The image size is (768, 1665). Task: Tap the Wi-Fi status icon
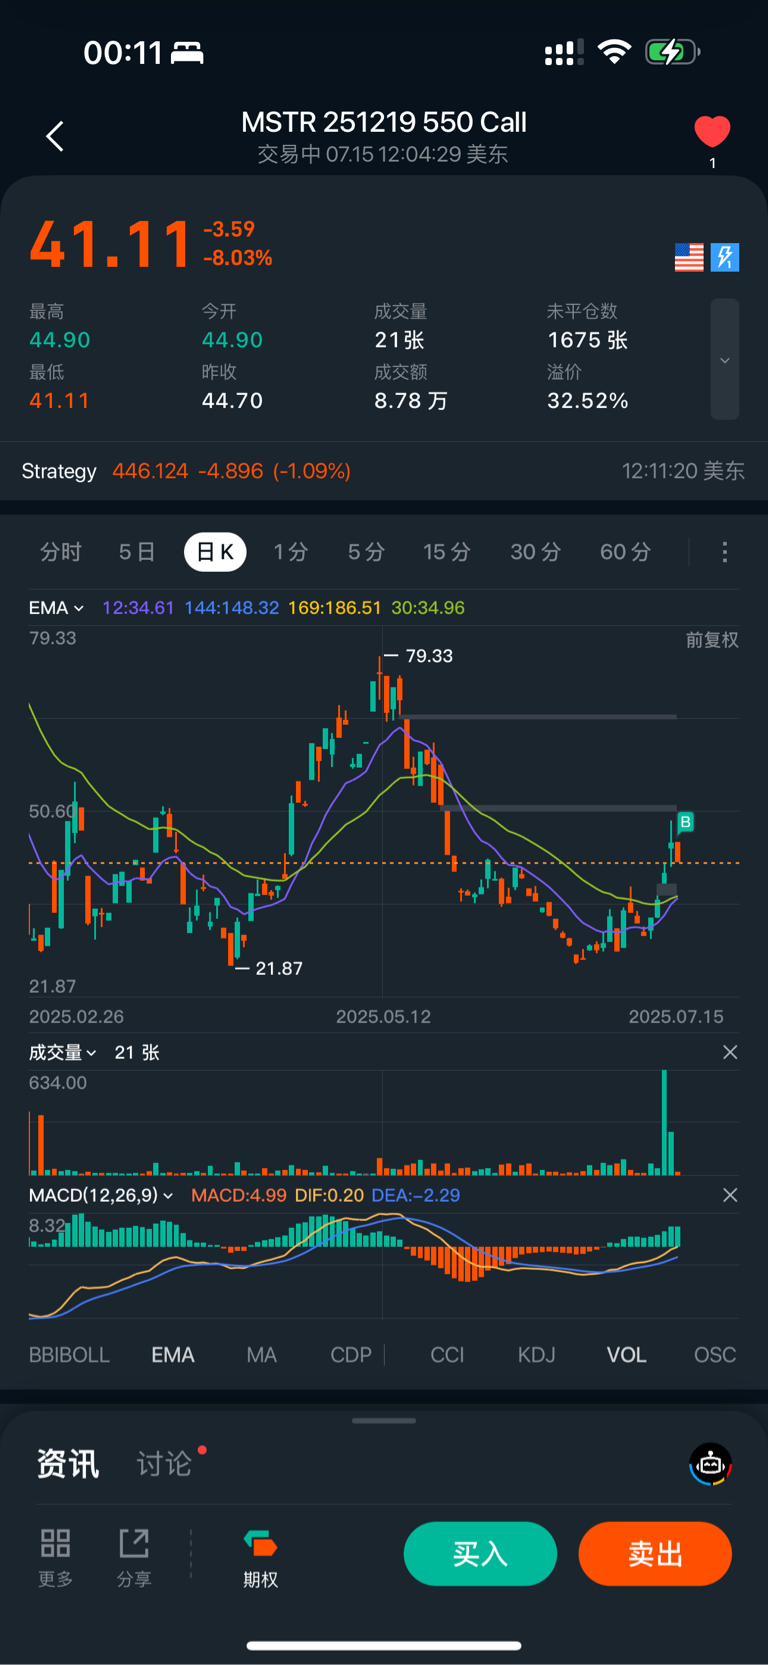[x=614, y=51]
